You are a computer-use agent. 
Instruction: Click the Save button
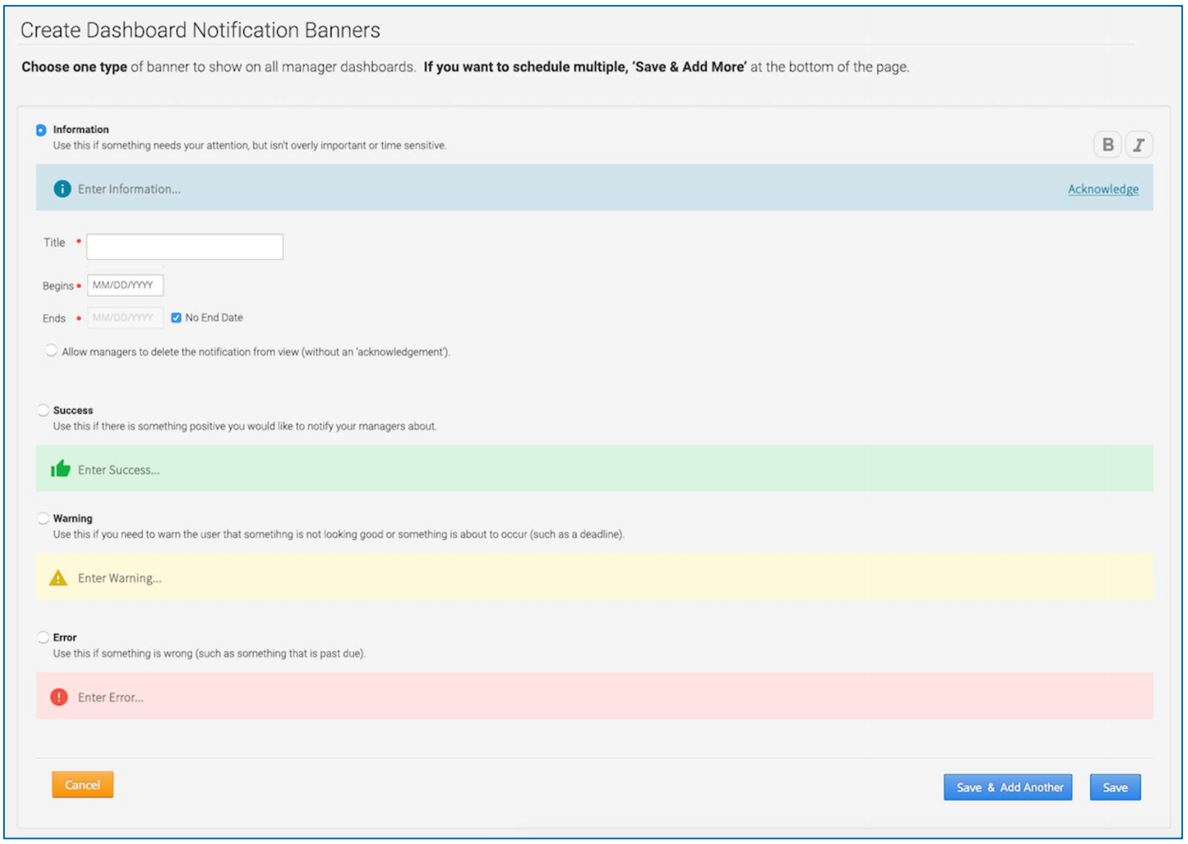point(1114,787)
